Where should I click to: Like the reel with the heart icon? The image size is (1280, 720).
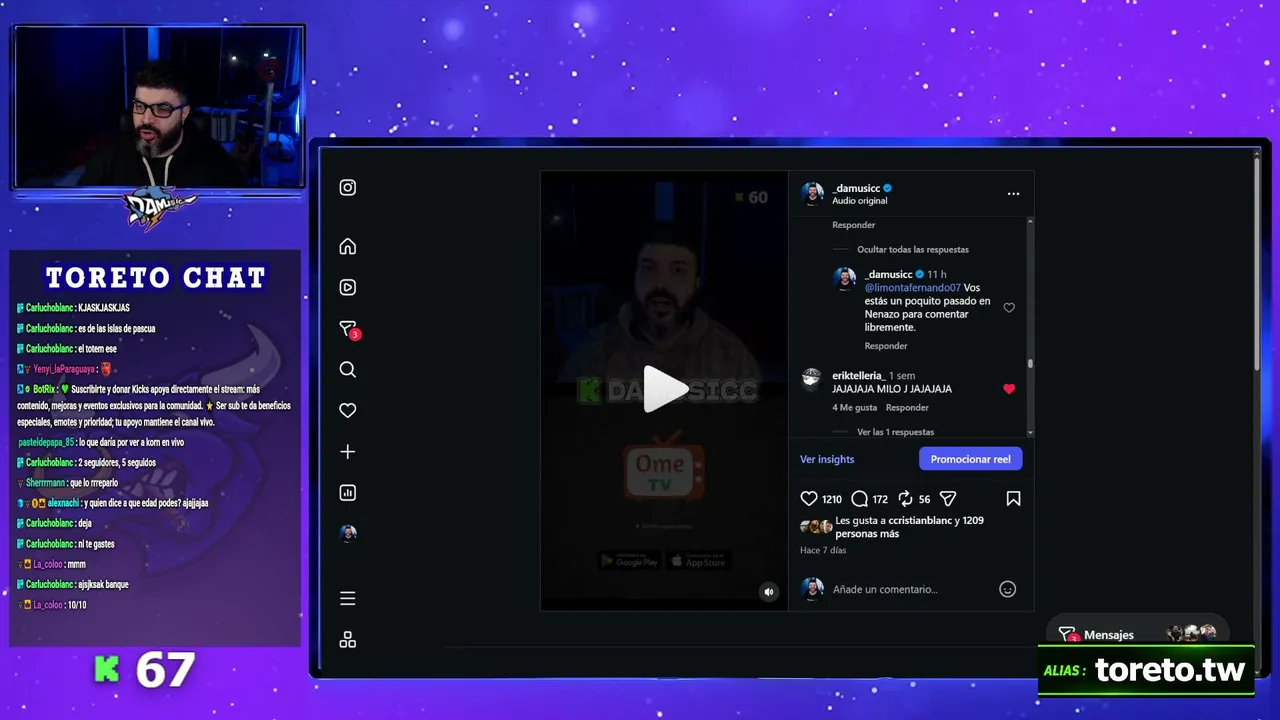(809, 499)
